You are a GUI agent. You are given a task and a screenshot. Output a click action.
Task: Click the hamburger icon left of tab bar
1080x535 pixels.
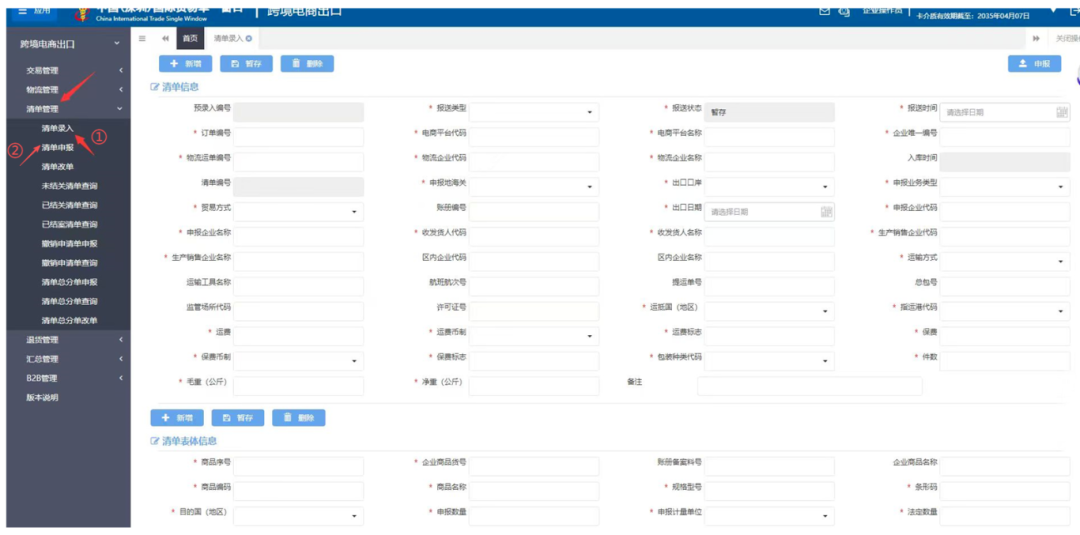point(142,38)
